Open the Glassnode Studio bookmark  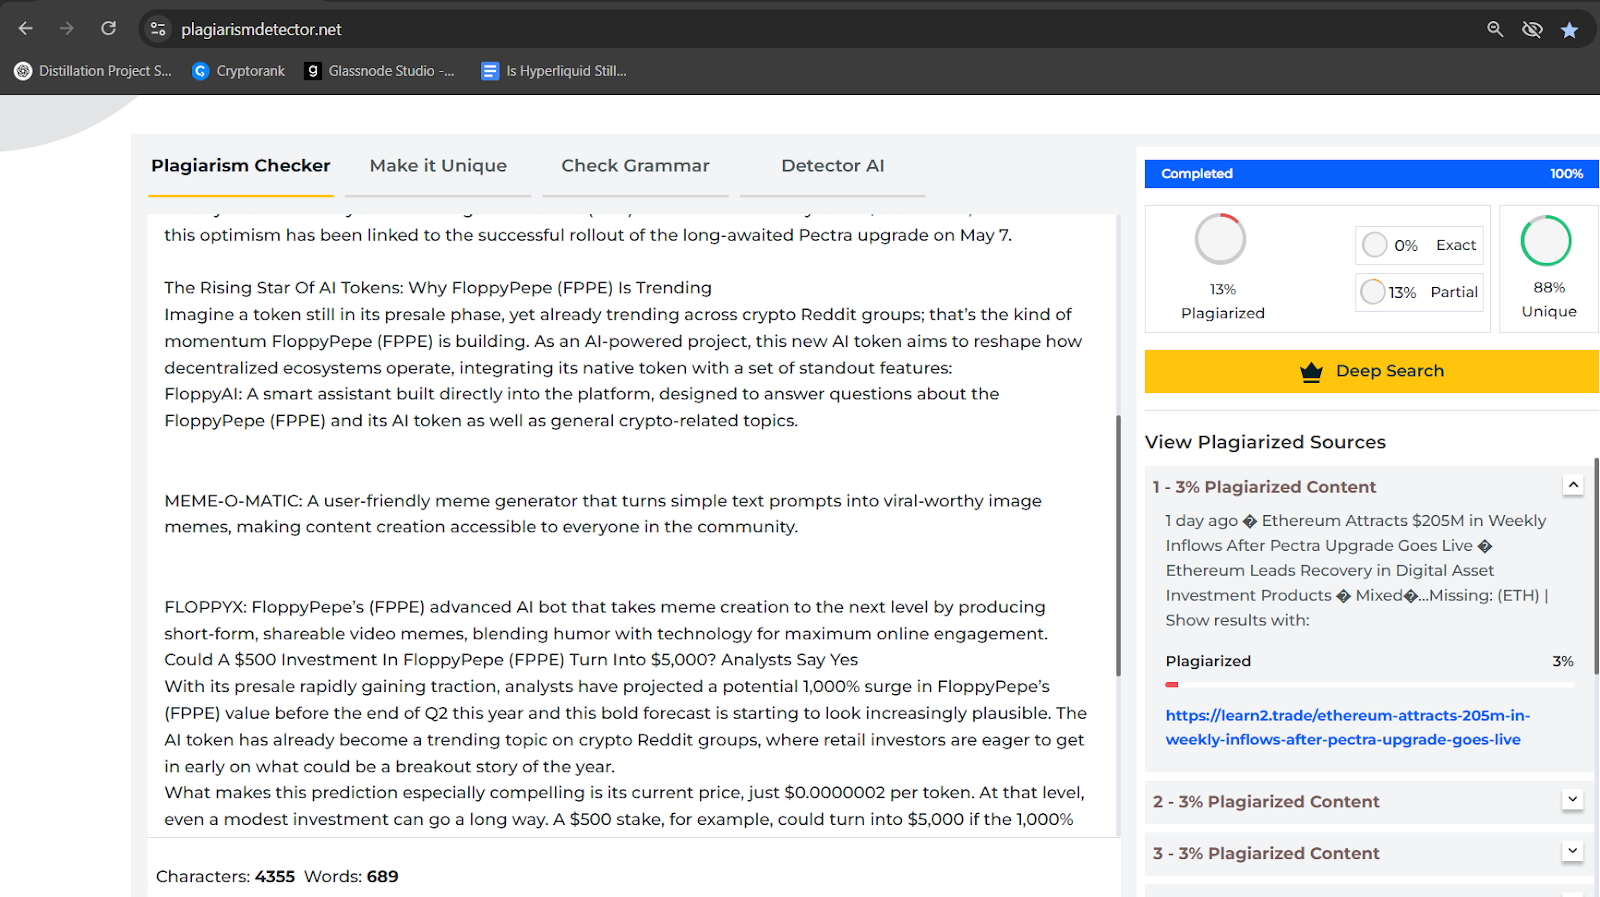coord(380,71)
